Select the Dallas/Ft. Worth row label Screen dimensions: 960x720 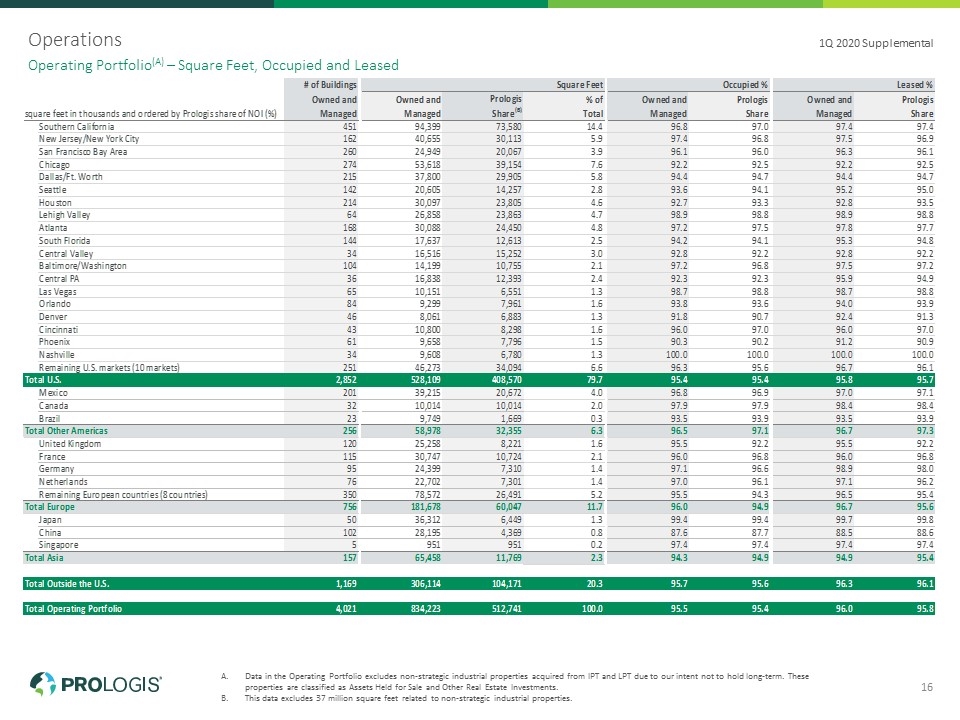tap(70, 177)
